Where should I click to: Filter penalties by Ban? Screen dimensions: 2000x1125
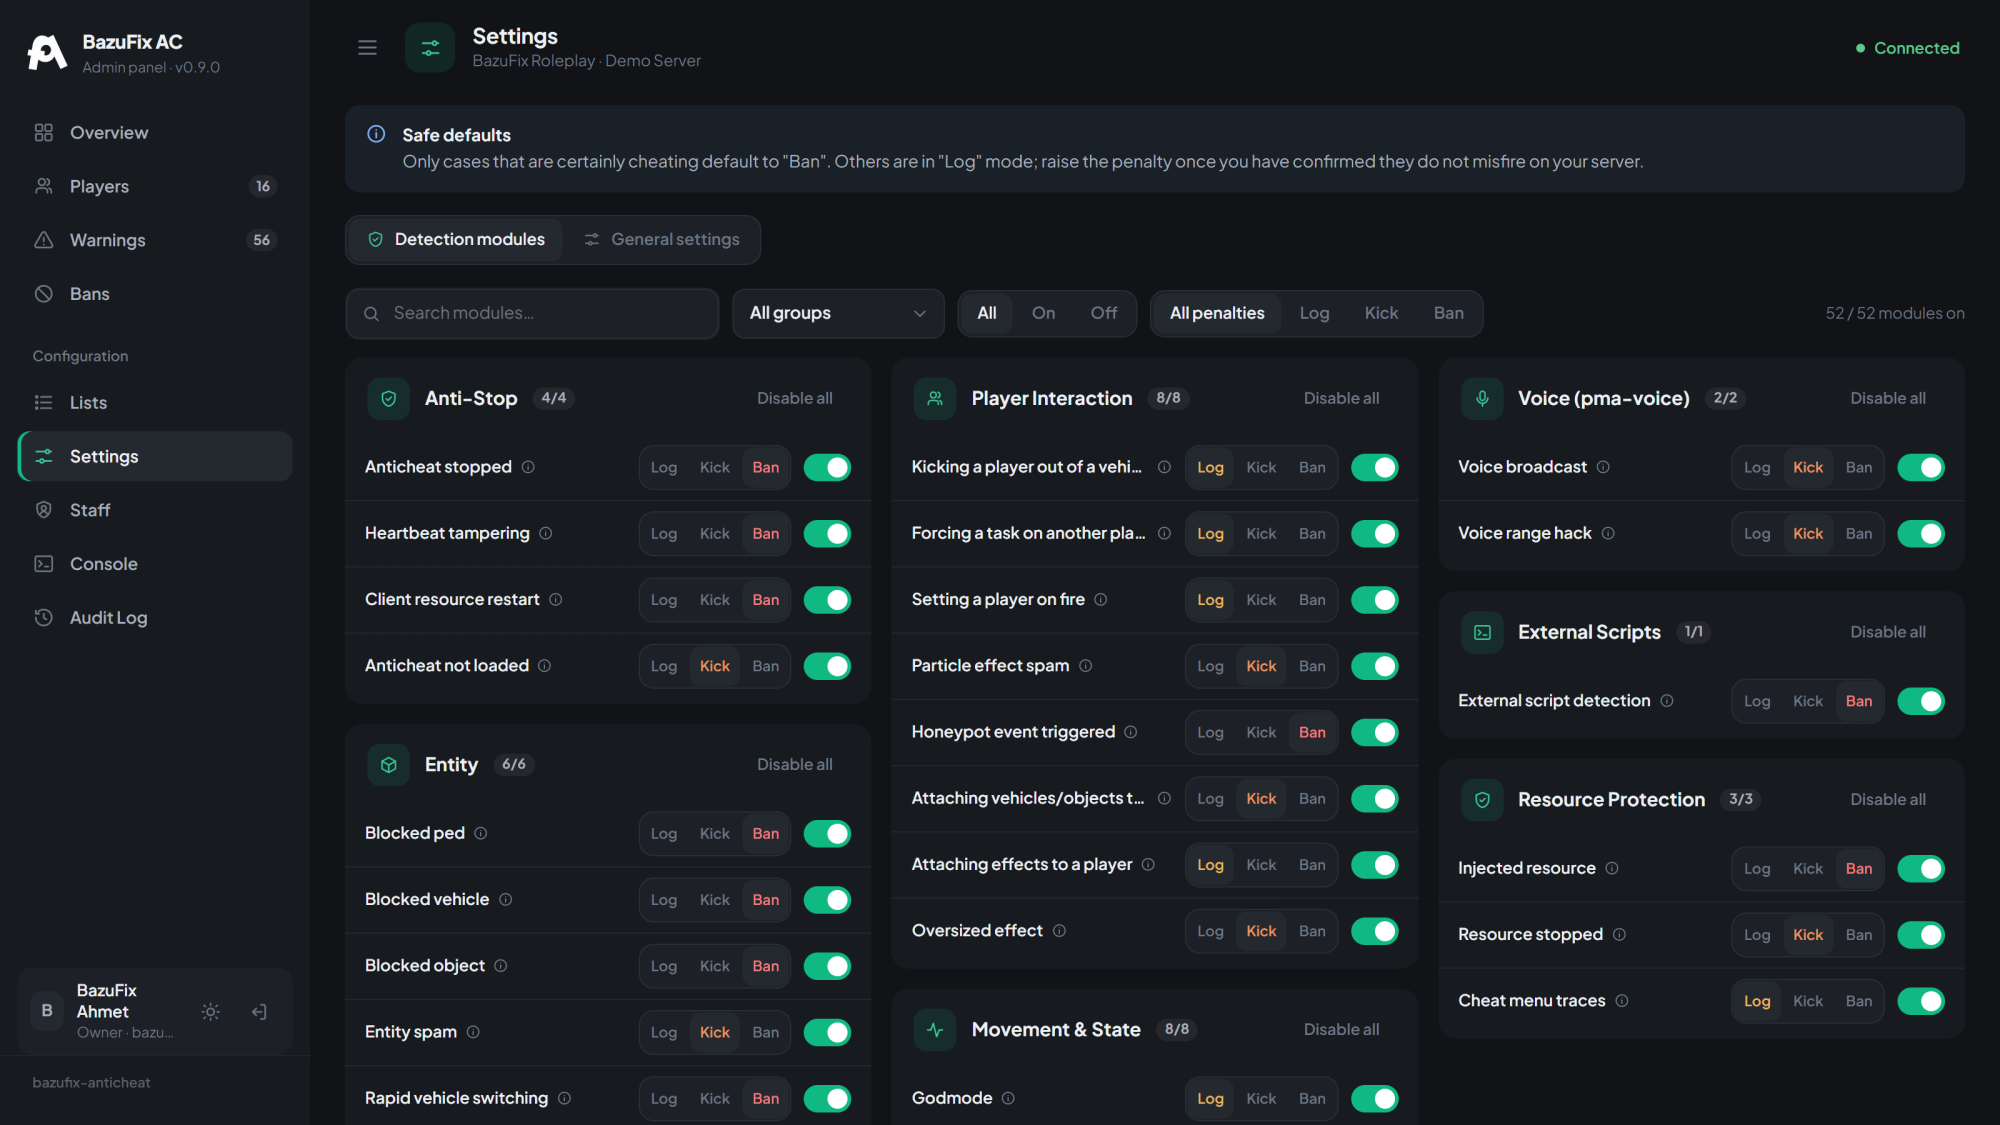1448,313
